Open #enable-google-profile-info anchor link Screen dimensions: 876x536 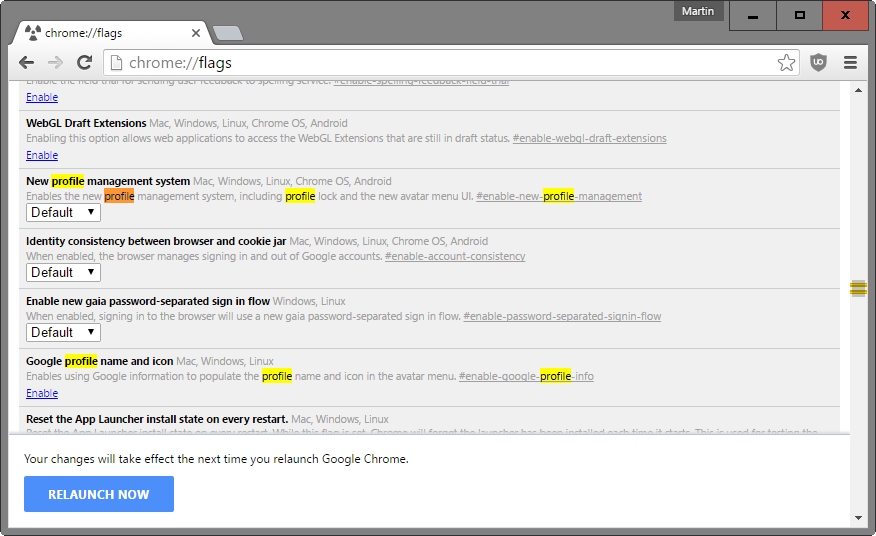(x=526, y=376)
